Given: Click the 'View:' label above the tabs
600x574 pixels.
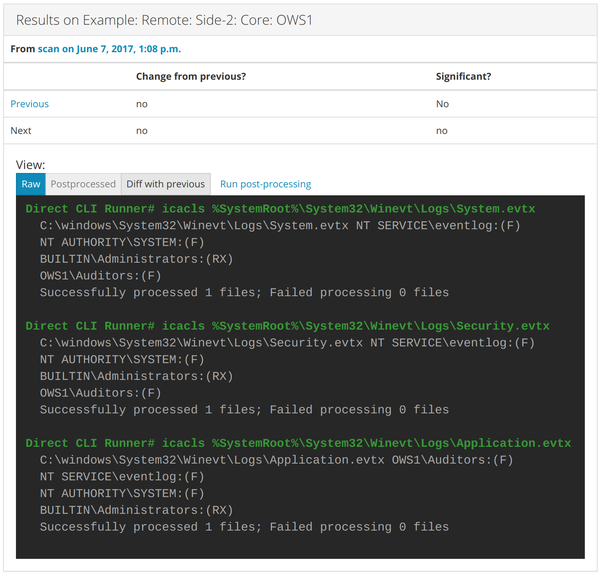Looking at the screenshot, I should point(30,165).
